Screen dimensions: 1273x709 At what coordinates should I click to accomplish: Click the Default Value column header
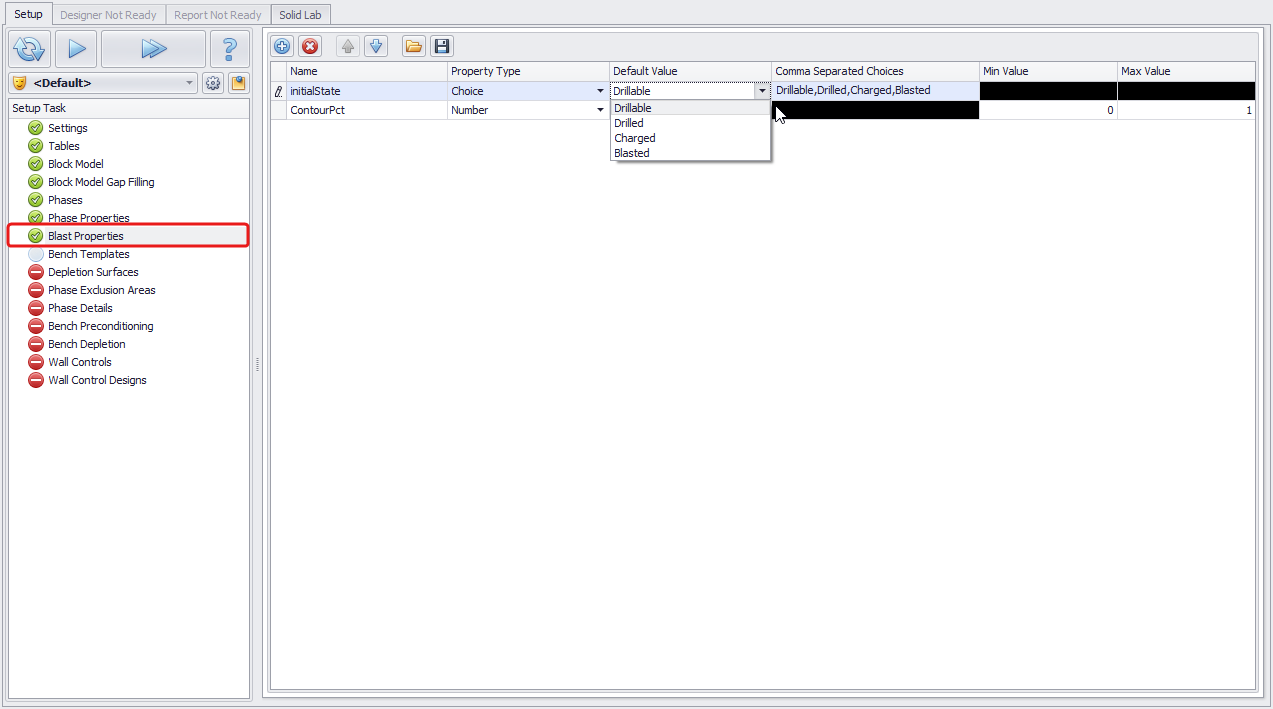691,71
